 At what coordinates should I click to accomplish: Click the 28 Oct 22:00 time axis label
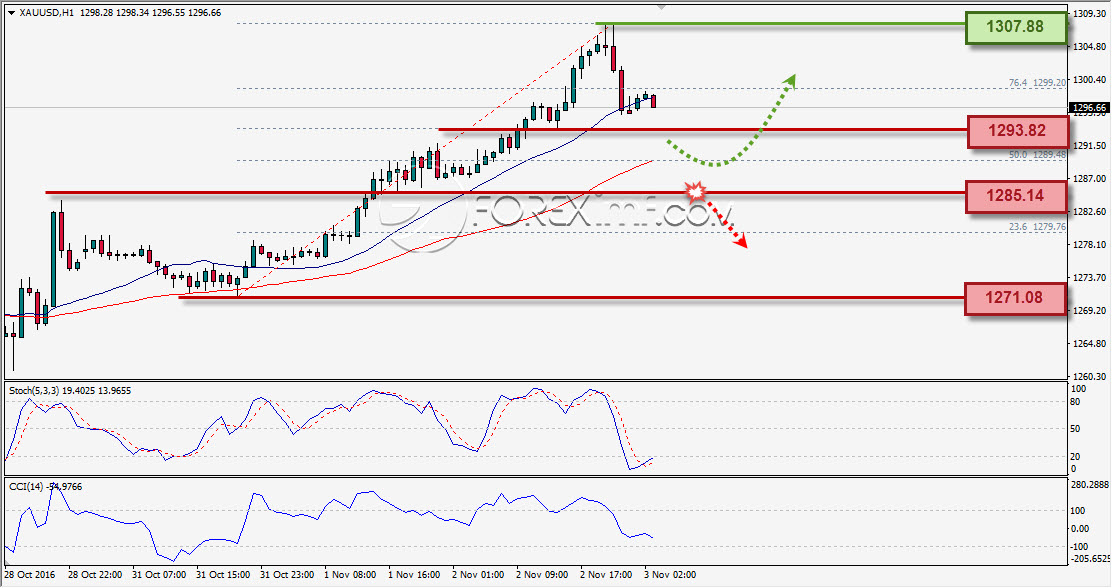(x=95, y=575)
